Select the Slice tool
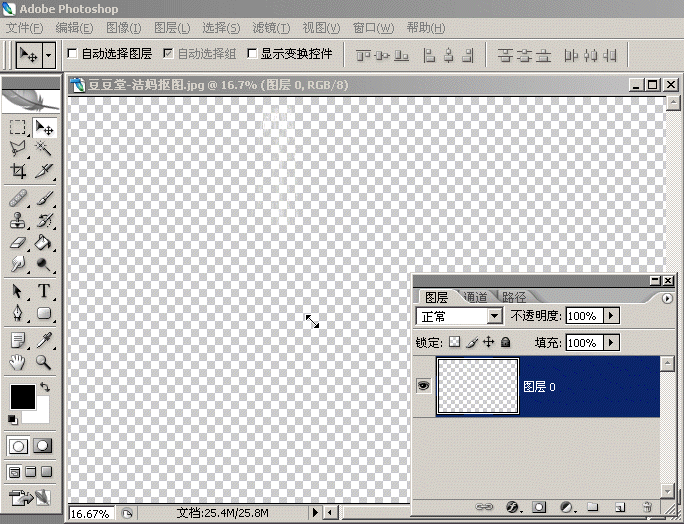Viewport: 684px width, 524px height. pyautogui.click(x=44, y=171)
